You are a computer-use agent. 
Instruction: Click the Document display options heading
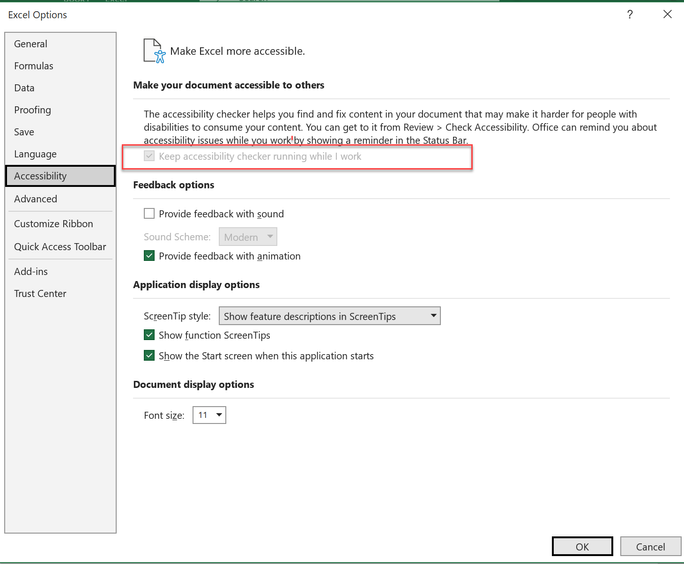(x=194, y=385)
